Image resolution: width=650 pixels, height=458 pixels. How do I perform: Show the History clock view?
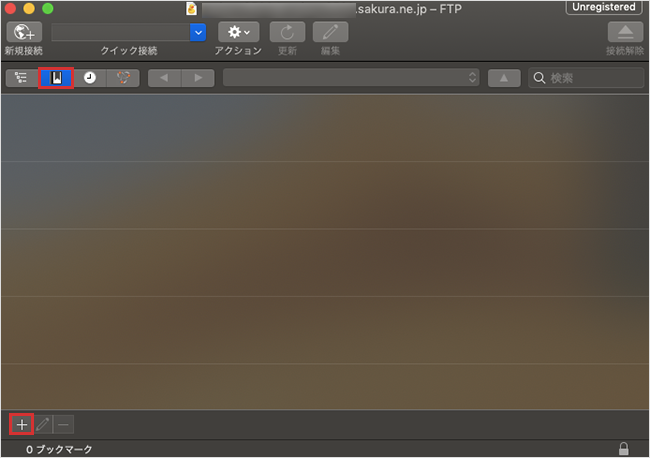point(90,78)
